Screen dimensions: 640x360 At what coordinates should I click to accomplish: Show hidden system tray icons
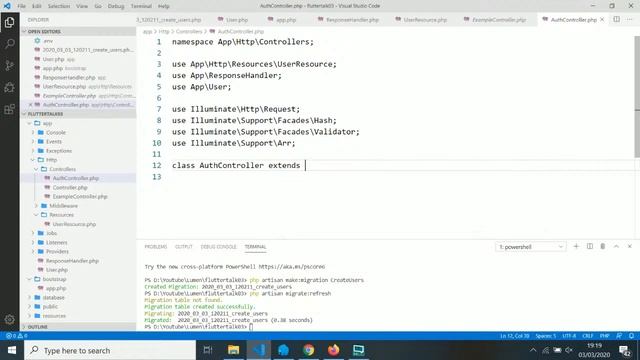[533, 350]
